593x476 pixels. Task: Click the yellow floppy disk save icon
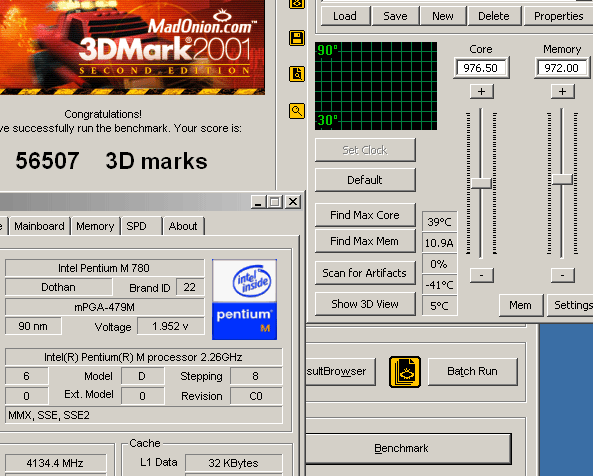[297, 38]
